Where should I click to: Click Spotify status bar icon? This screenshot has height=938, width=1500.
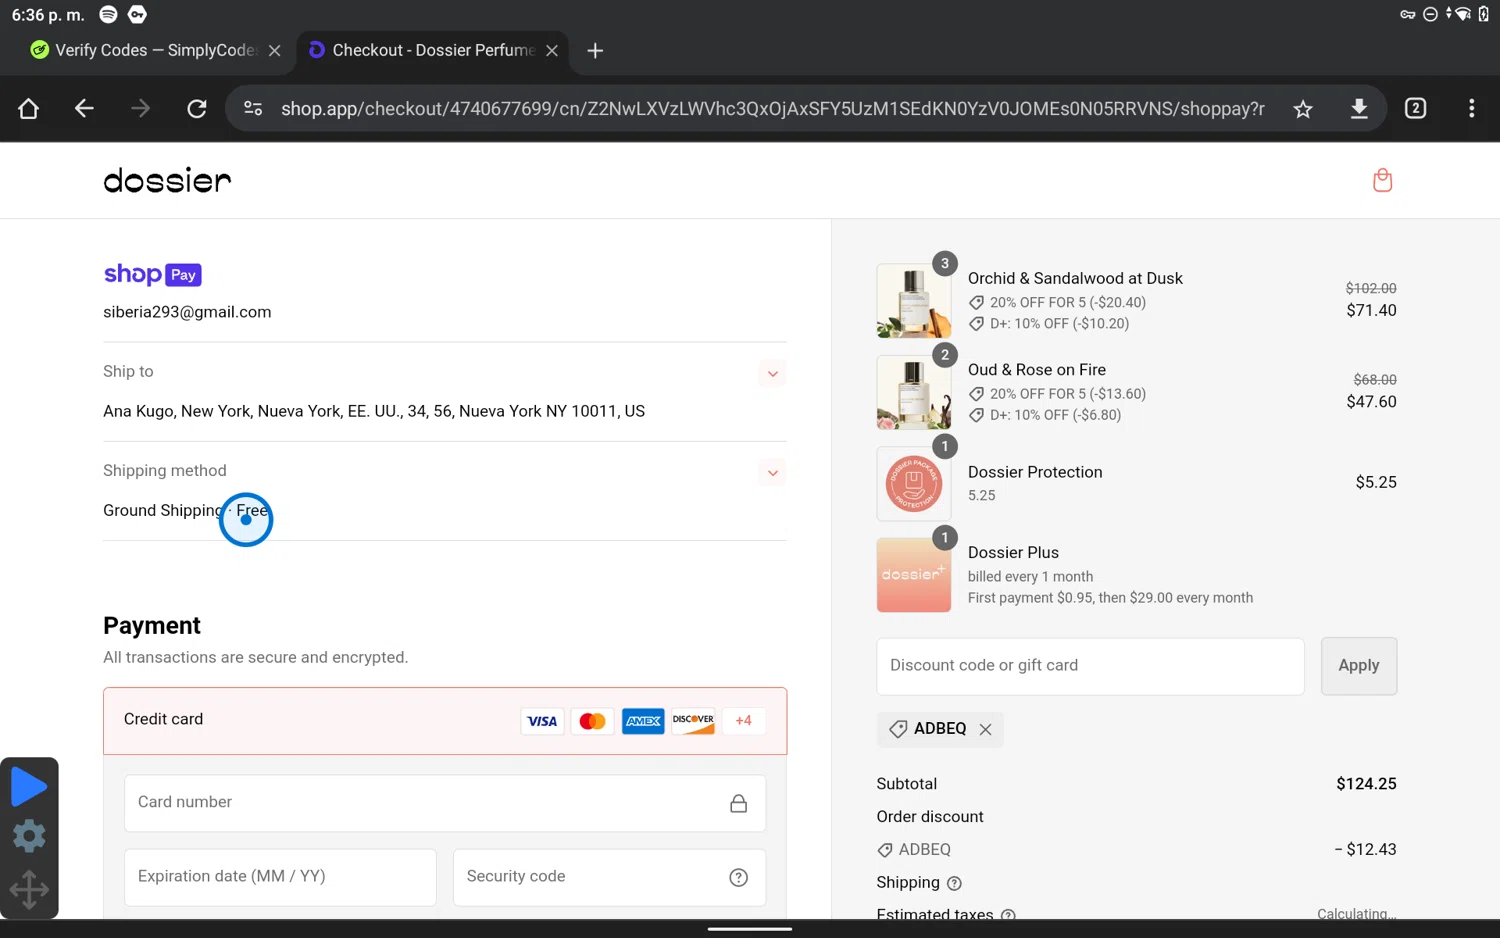(x=108, y=14)
